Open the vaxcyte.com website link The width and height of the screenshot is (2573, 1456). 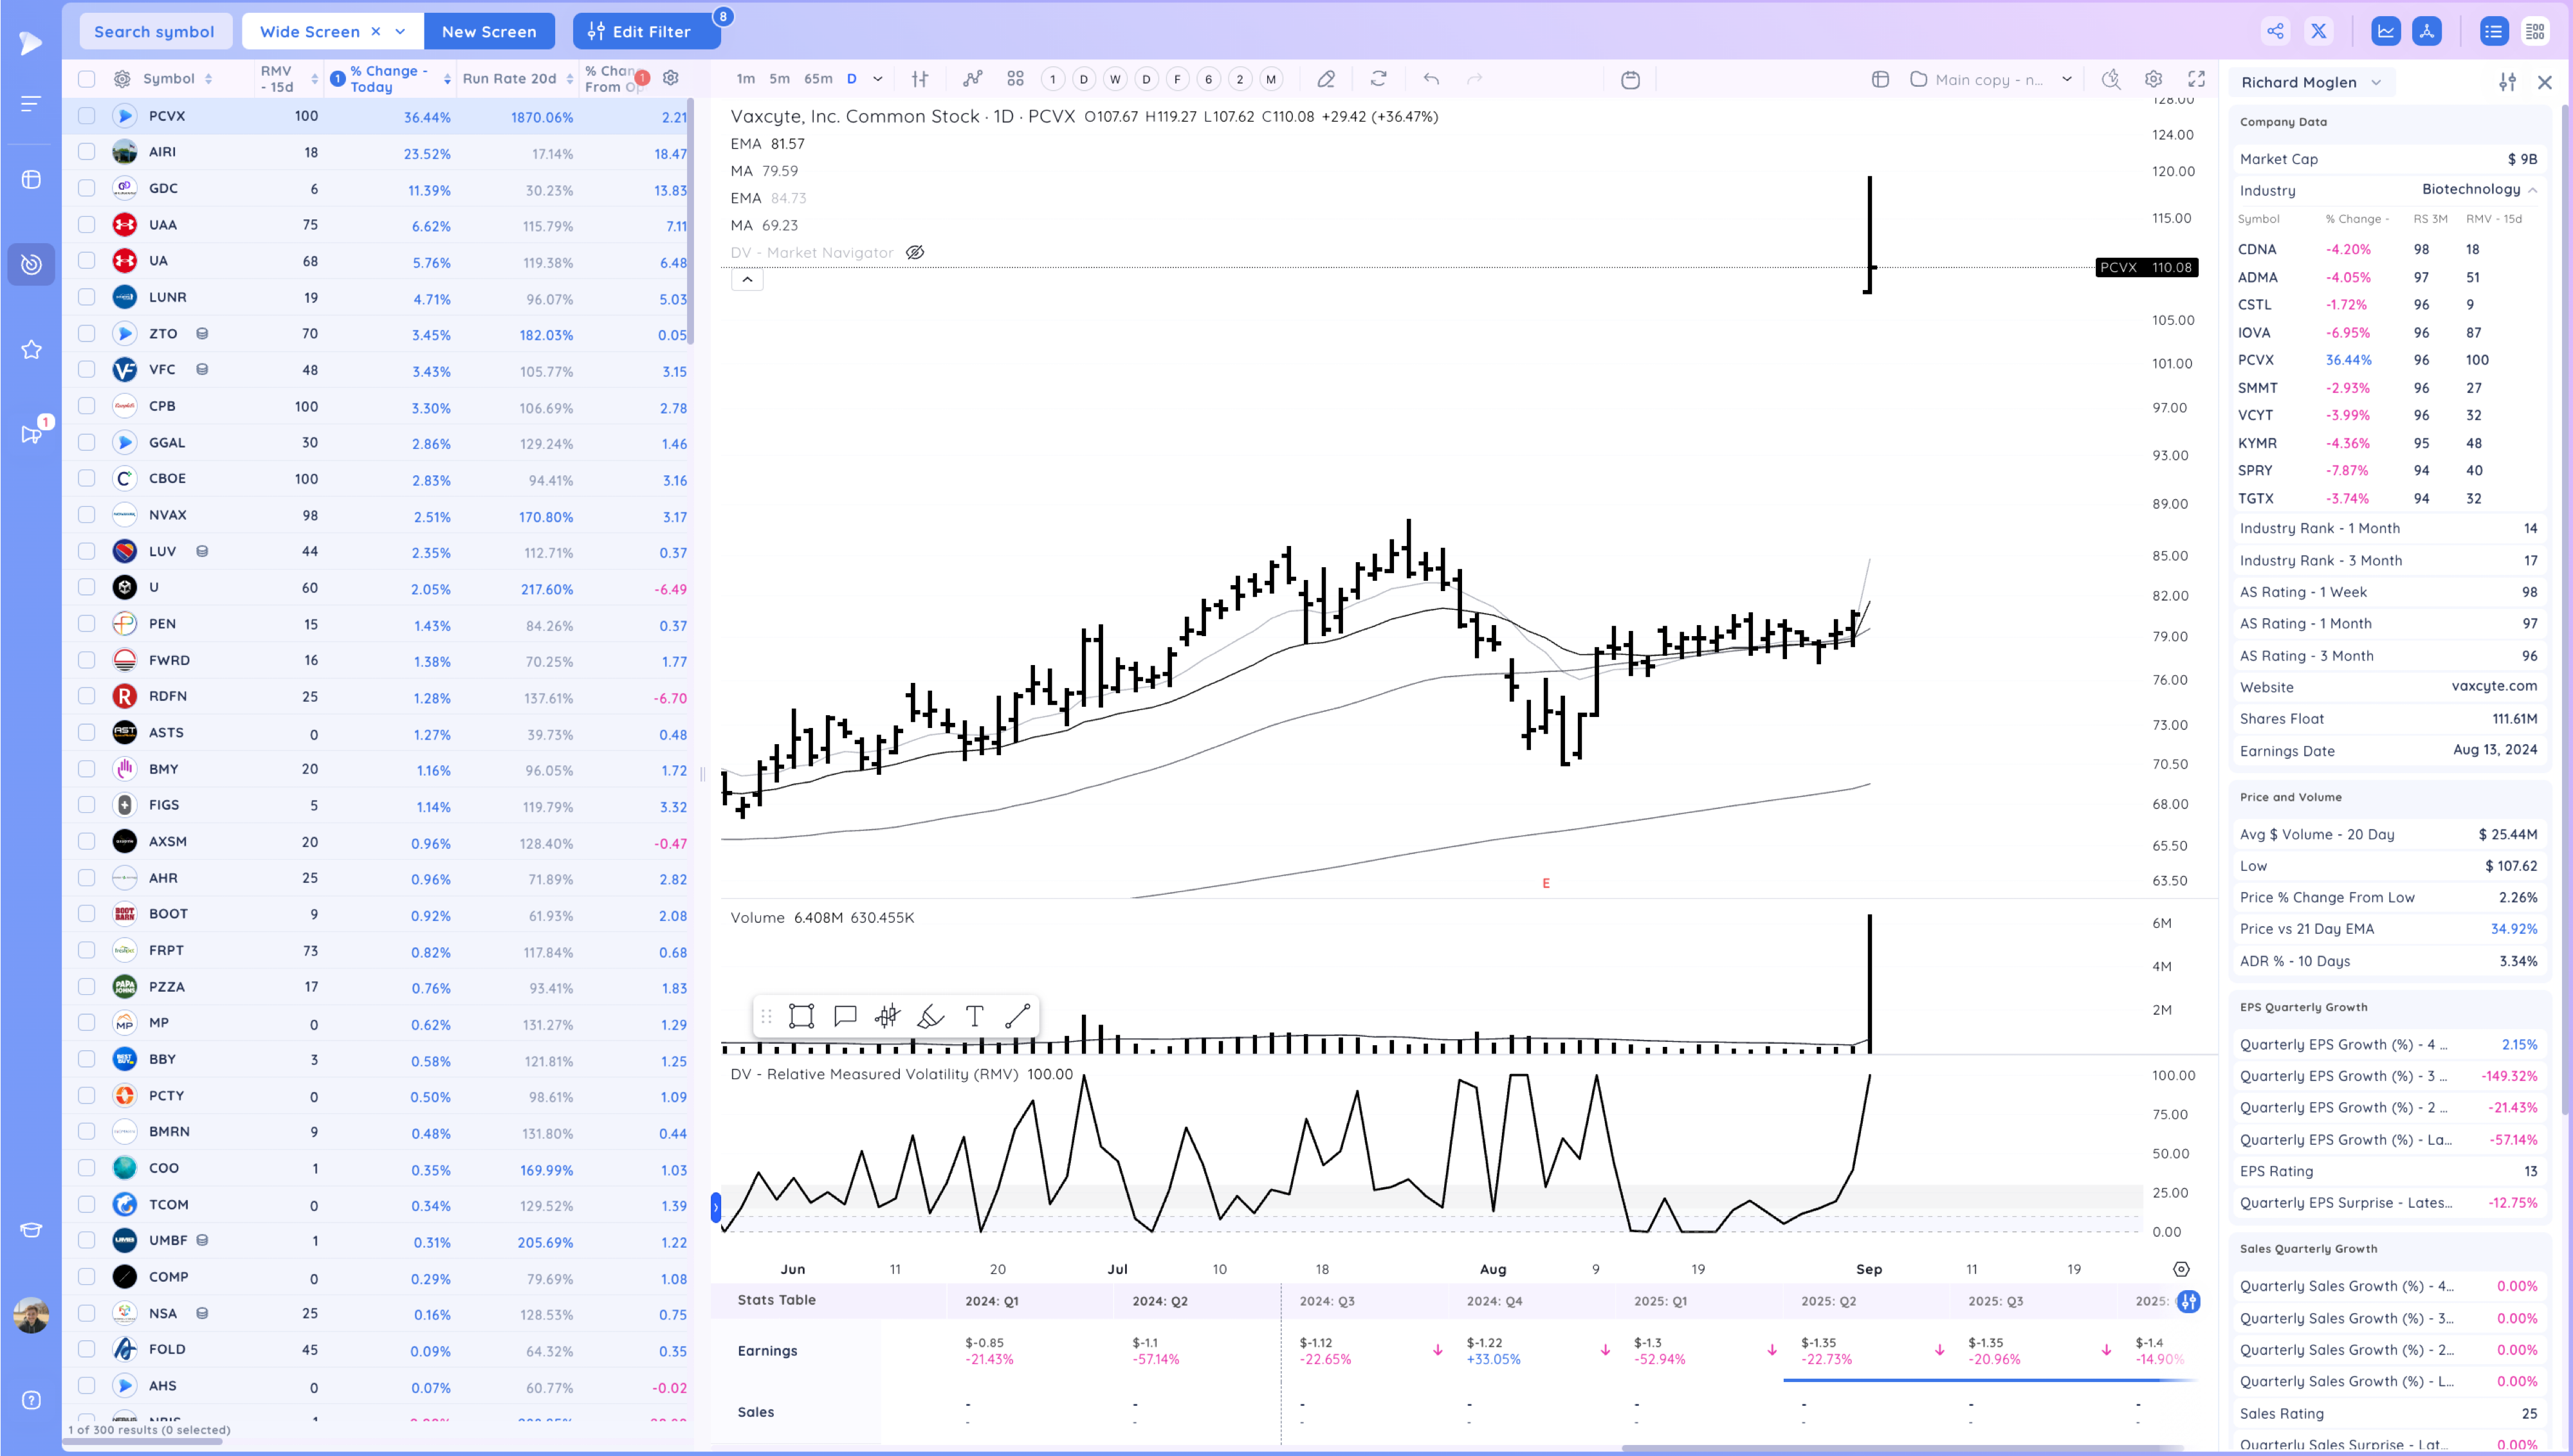pos(2493,686)
